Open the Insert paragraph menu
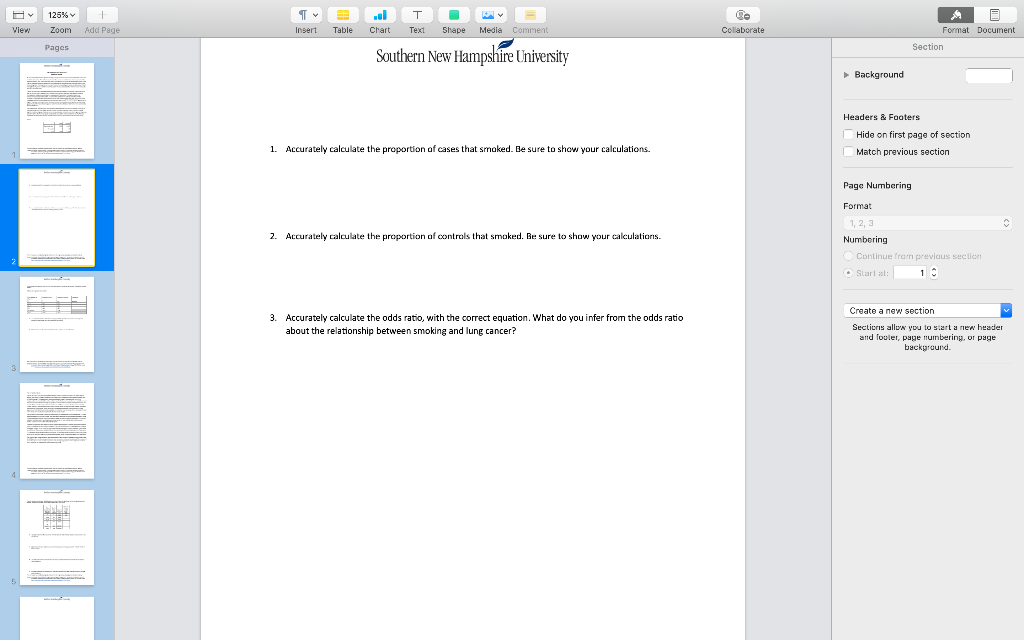Image resolution: width=1024 pixels, height=640 pixels. point(306,15)
